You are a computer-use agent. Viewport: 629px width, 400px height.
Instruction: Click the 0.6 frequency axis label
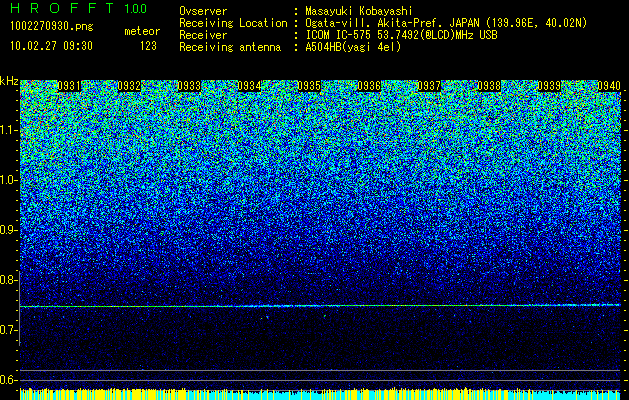[8, 380]
